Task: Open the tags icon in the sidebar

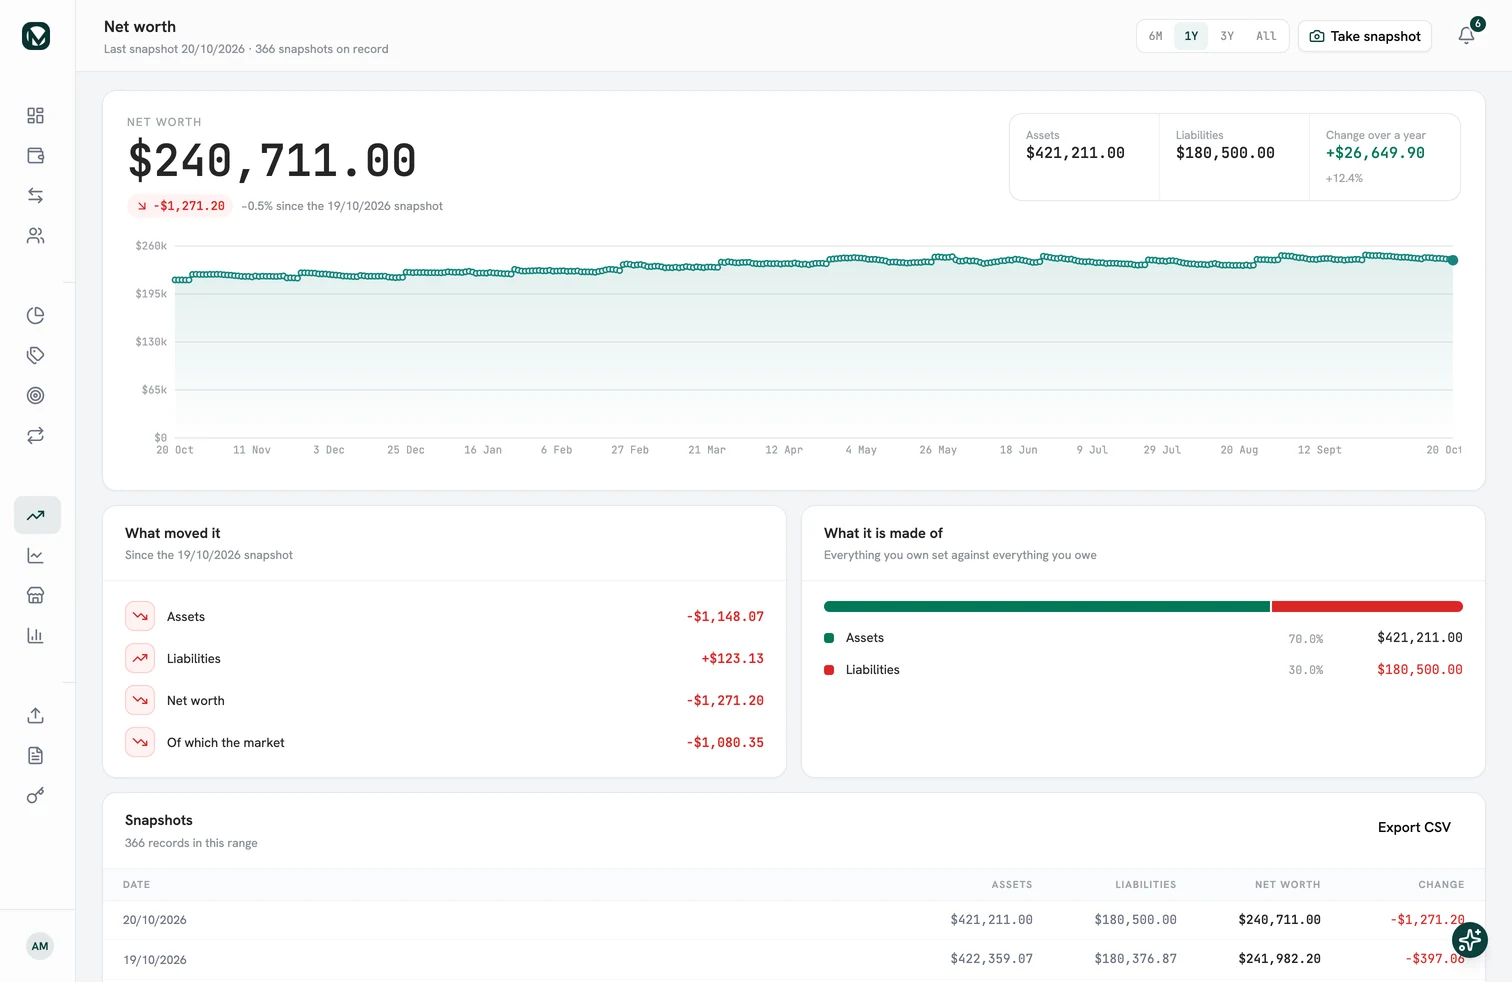Action: (x=36, y=356)
